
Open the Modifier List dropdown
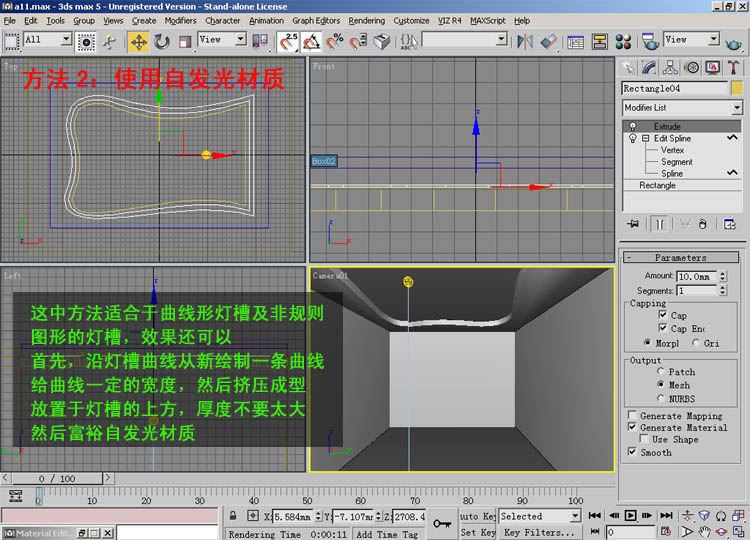tap(737, 107)
